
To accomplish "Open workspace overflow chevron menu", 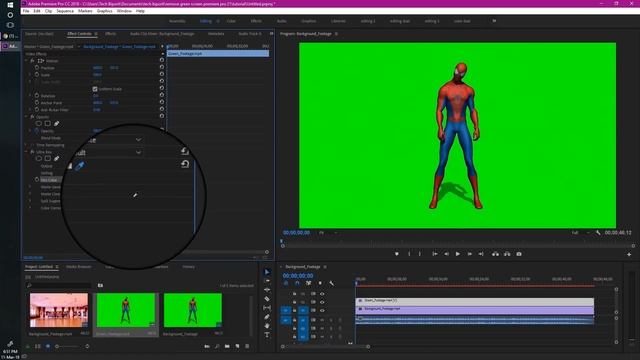I will 494,21.
